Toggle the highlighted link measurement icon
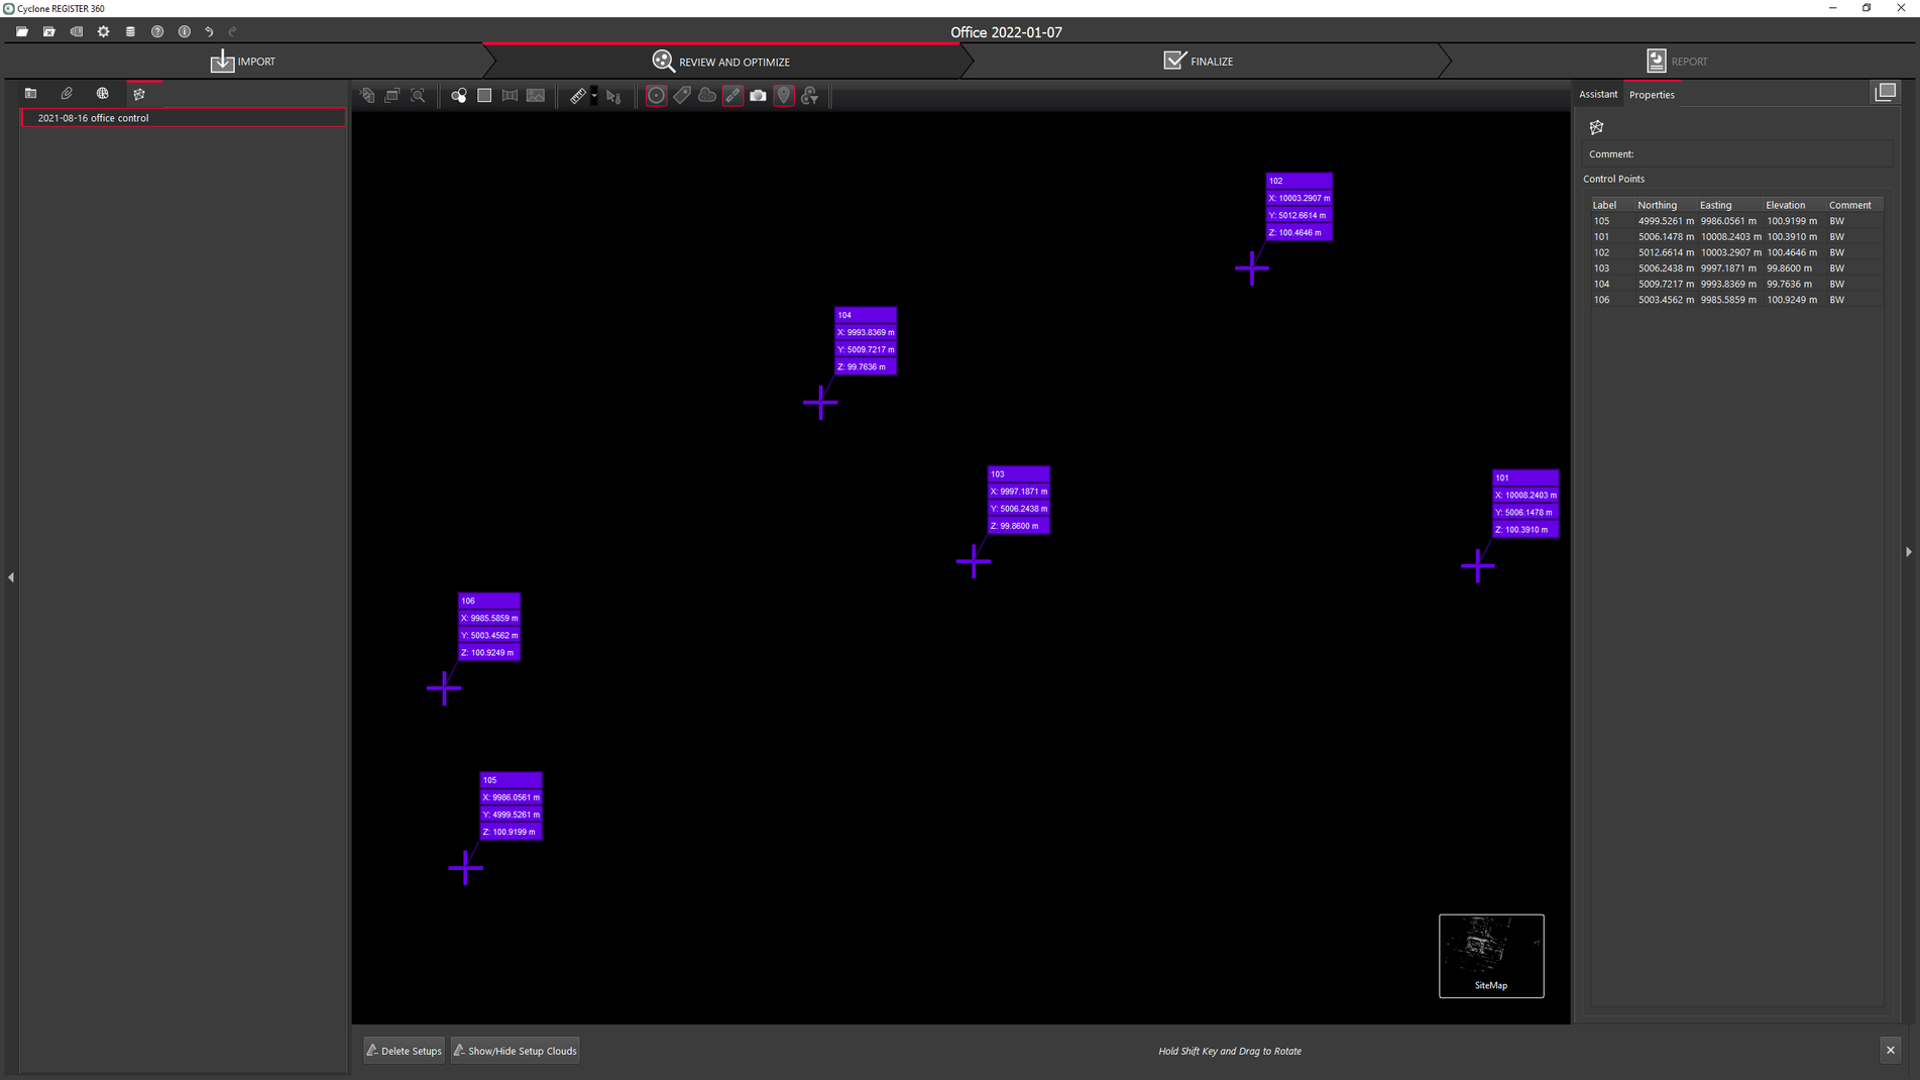Image resolution: width=1920 pixels, height=1080 pixels. point(733,96)
